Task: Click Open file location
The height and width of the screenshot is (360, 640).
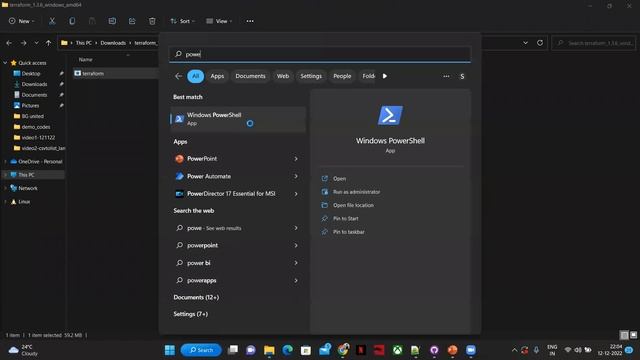Action: (353, 205)
